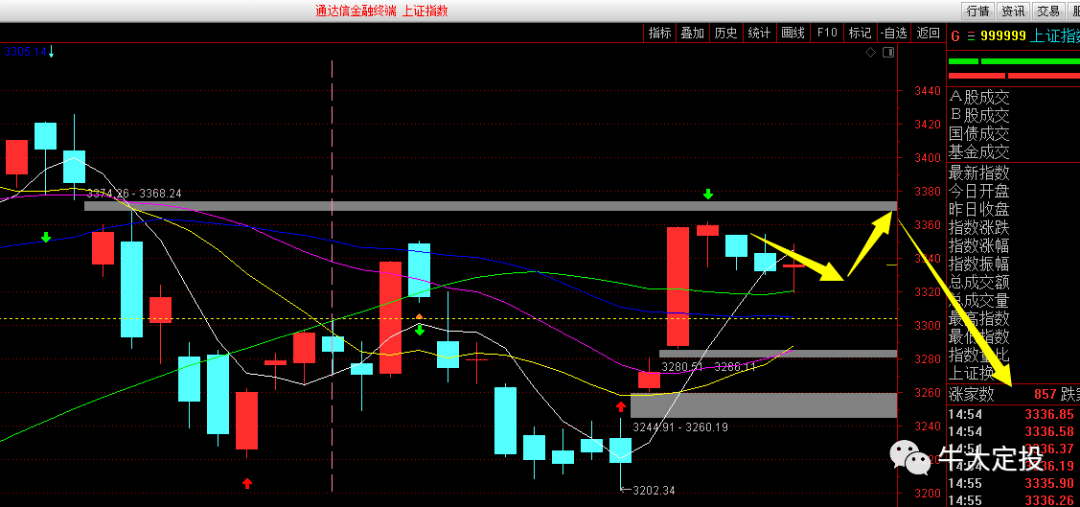Open the 历史 history view
Viewport: 1080px width, 507px height.
[726, 32]
